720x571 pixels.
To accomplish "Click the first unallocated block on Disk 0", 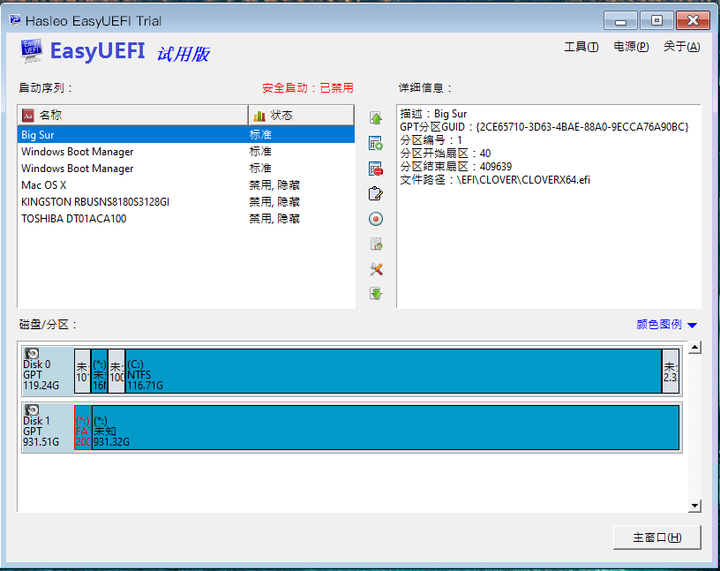I will (82, 371).
